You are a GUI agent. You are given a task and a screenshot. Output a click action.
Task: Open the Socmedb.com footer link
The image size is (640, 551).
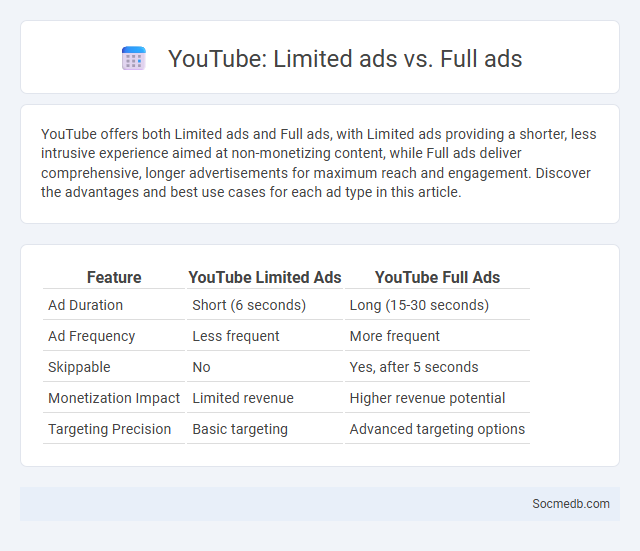(571, 504)
